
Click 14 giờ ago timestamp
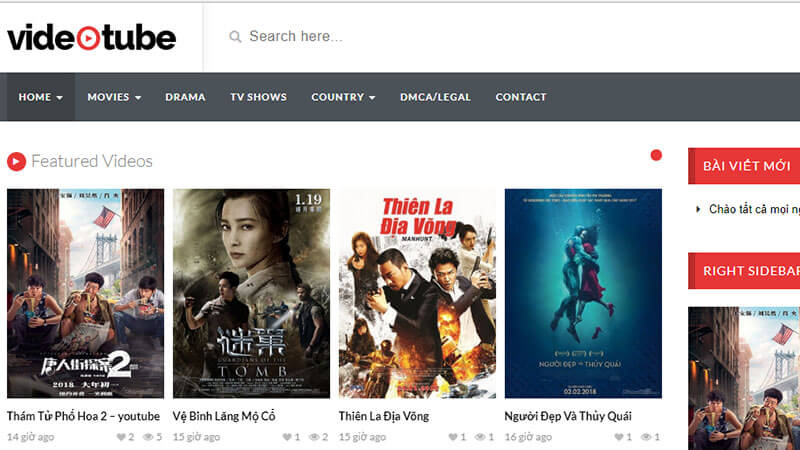pyautogui.click(x=31, y=437)
